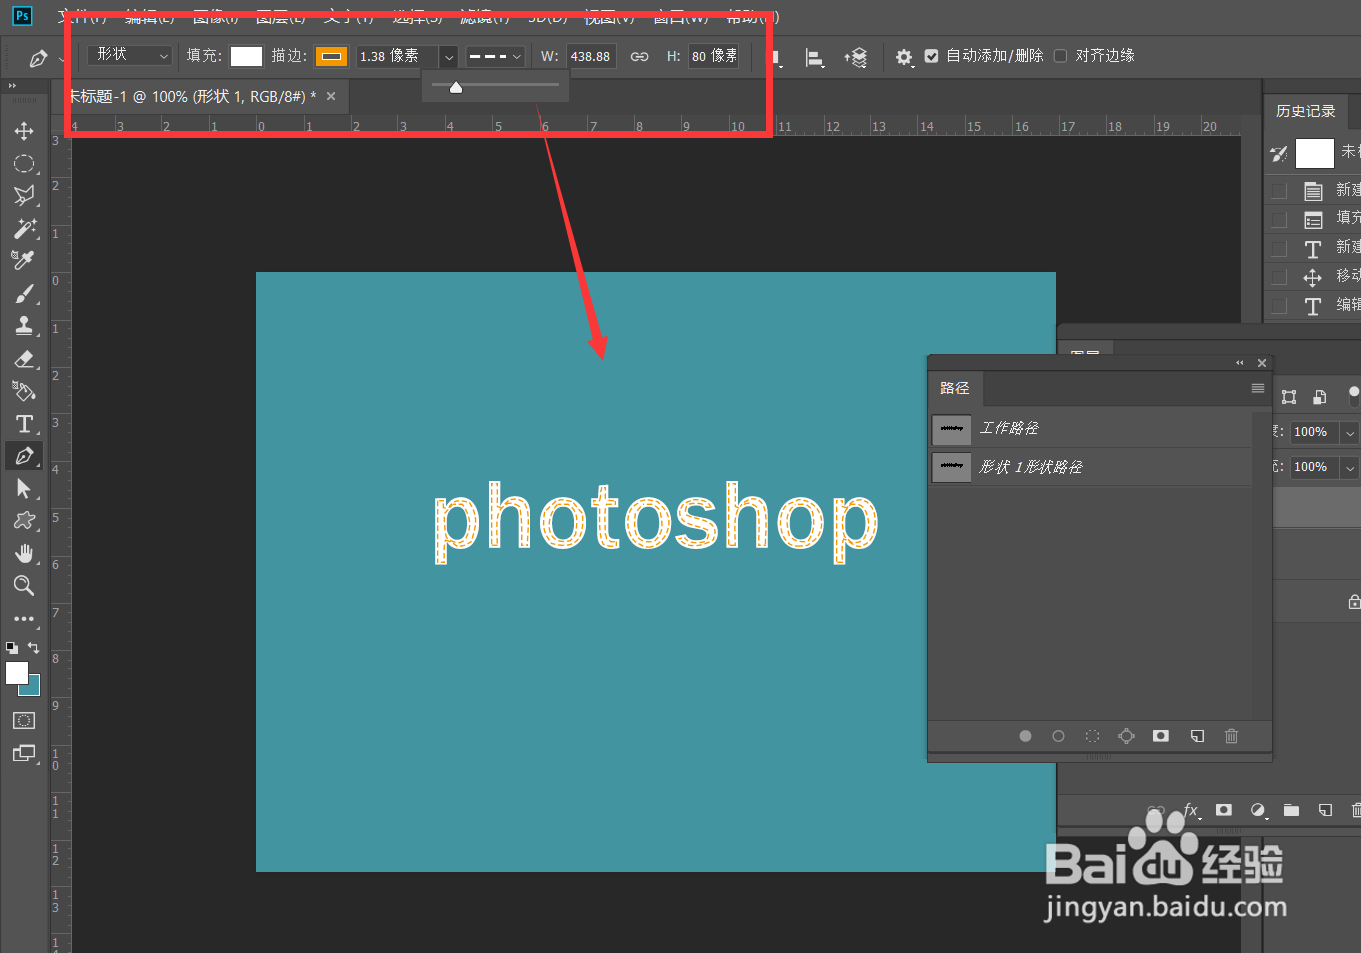Fill path with foreground color in Paths panel

pos(1025,736)
